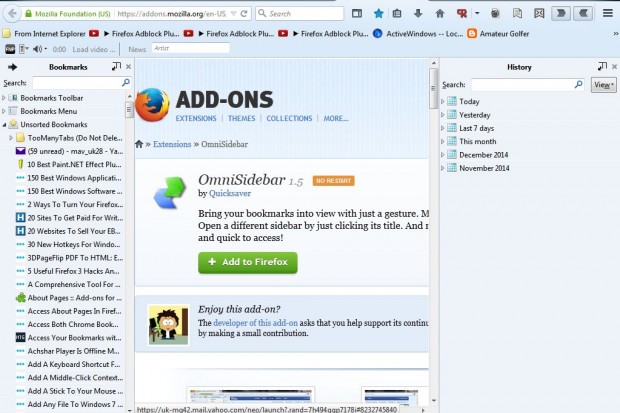Click the breadcrumb home icon

[x=139, y=144]
